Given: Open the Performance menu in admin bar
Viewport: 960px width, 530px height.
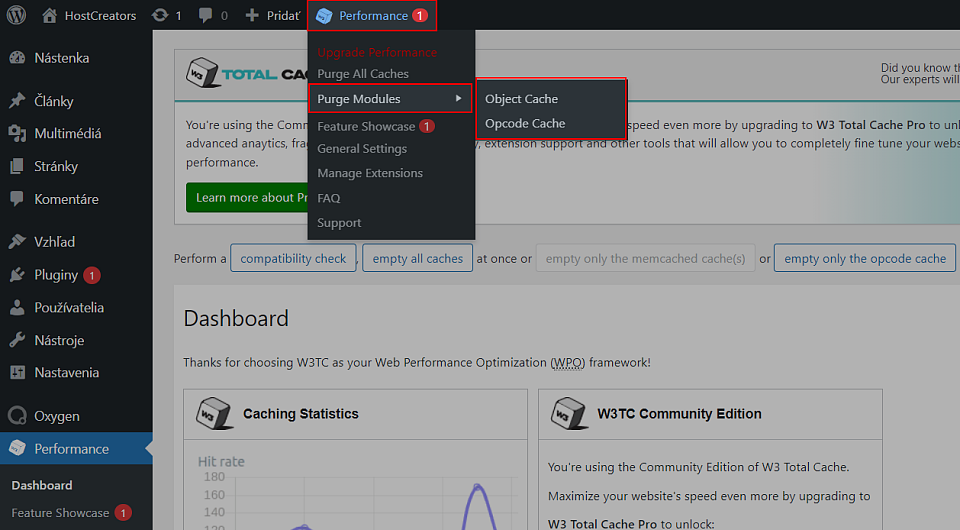Looking at the screenshot, I should click(x=372, y=15).
